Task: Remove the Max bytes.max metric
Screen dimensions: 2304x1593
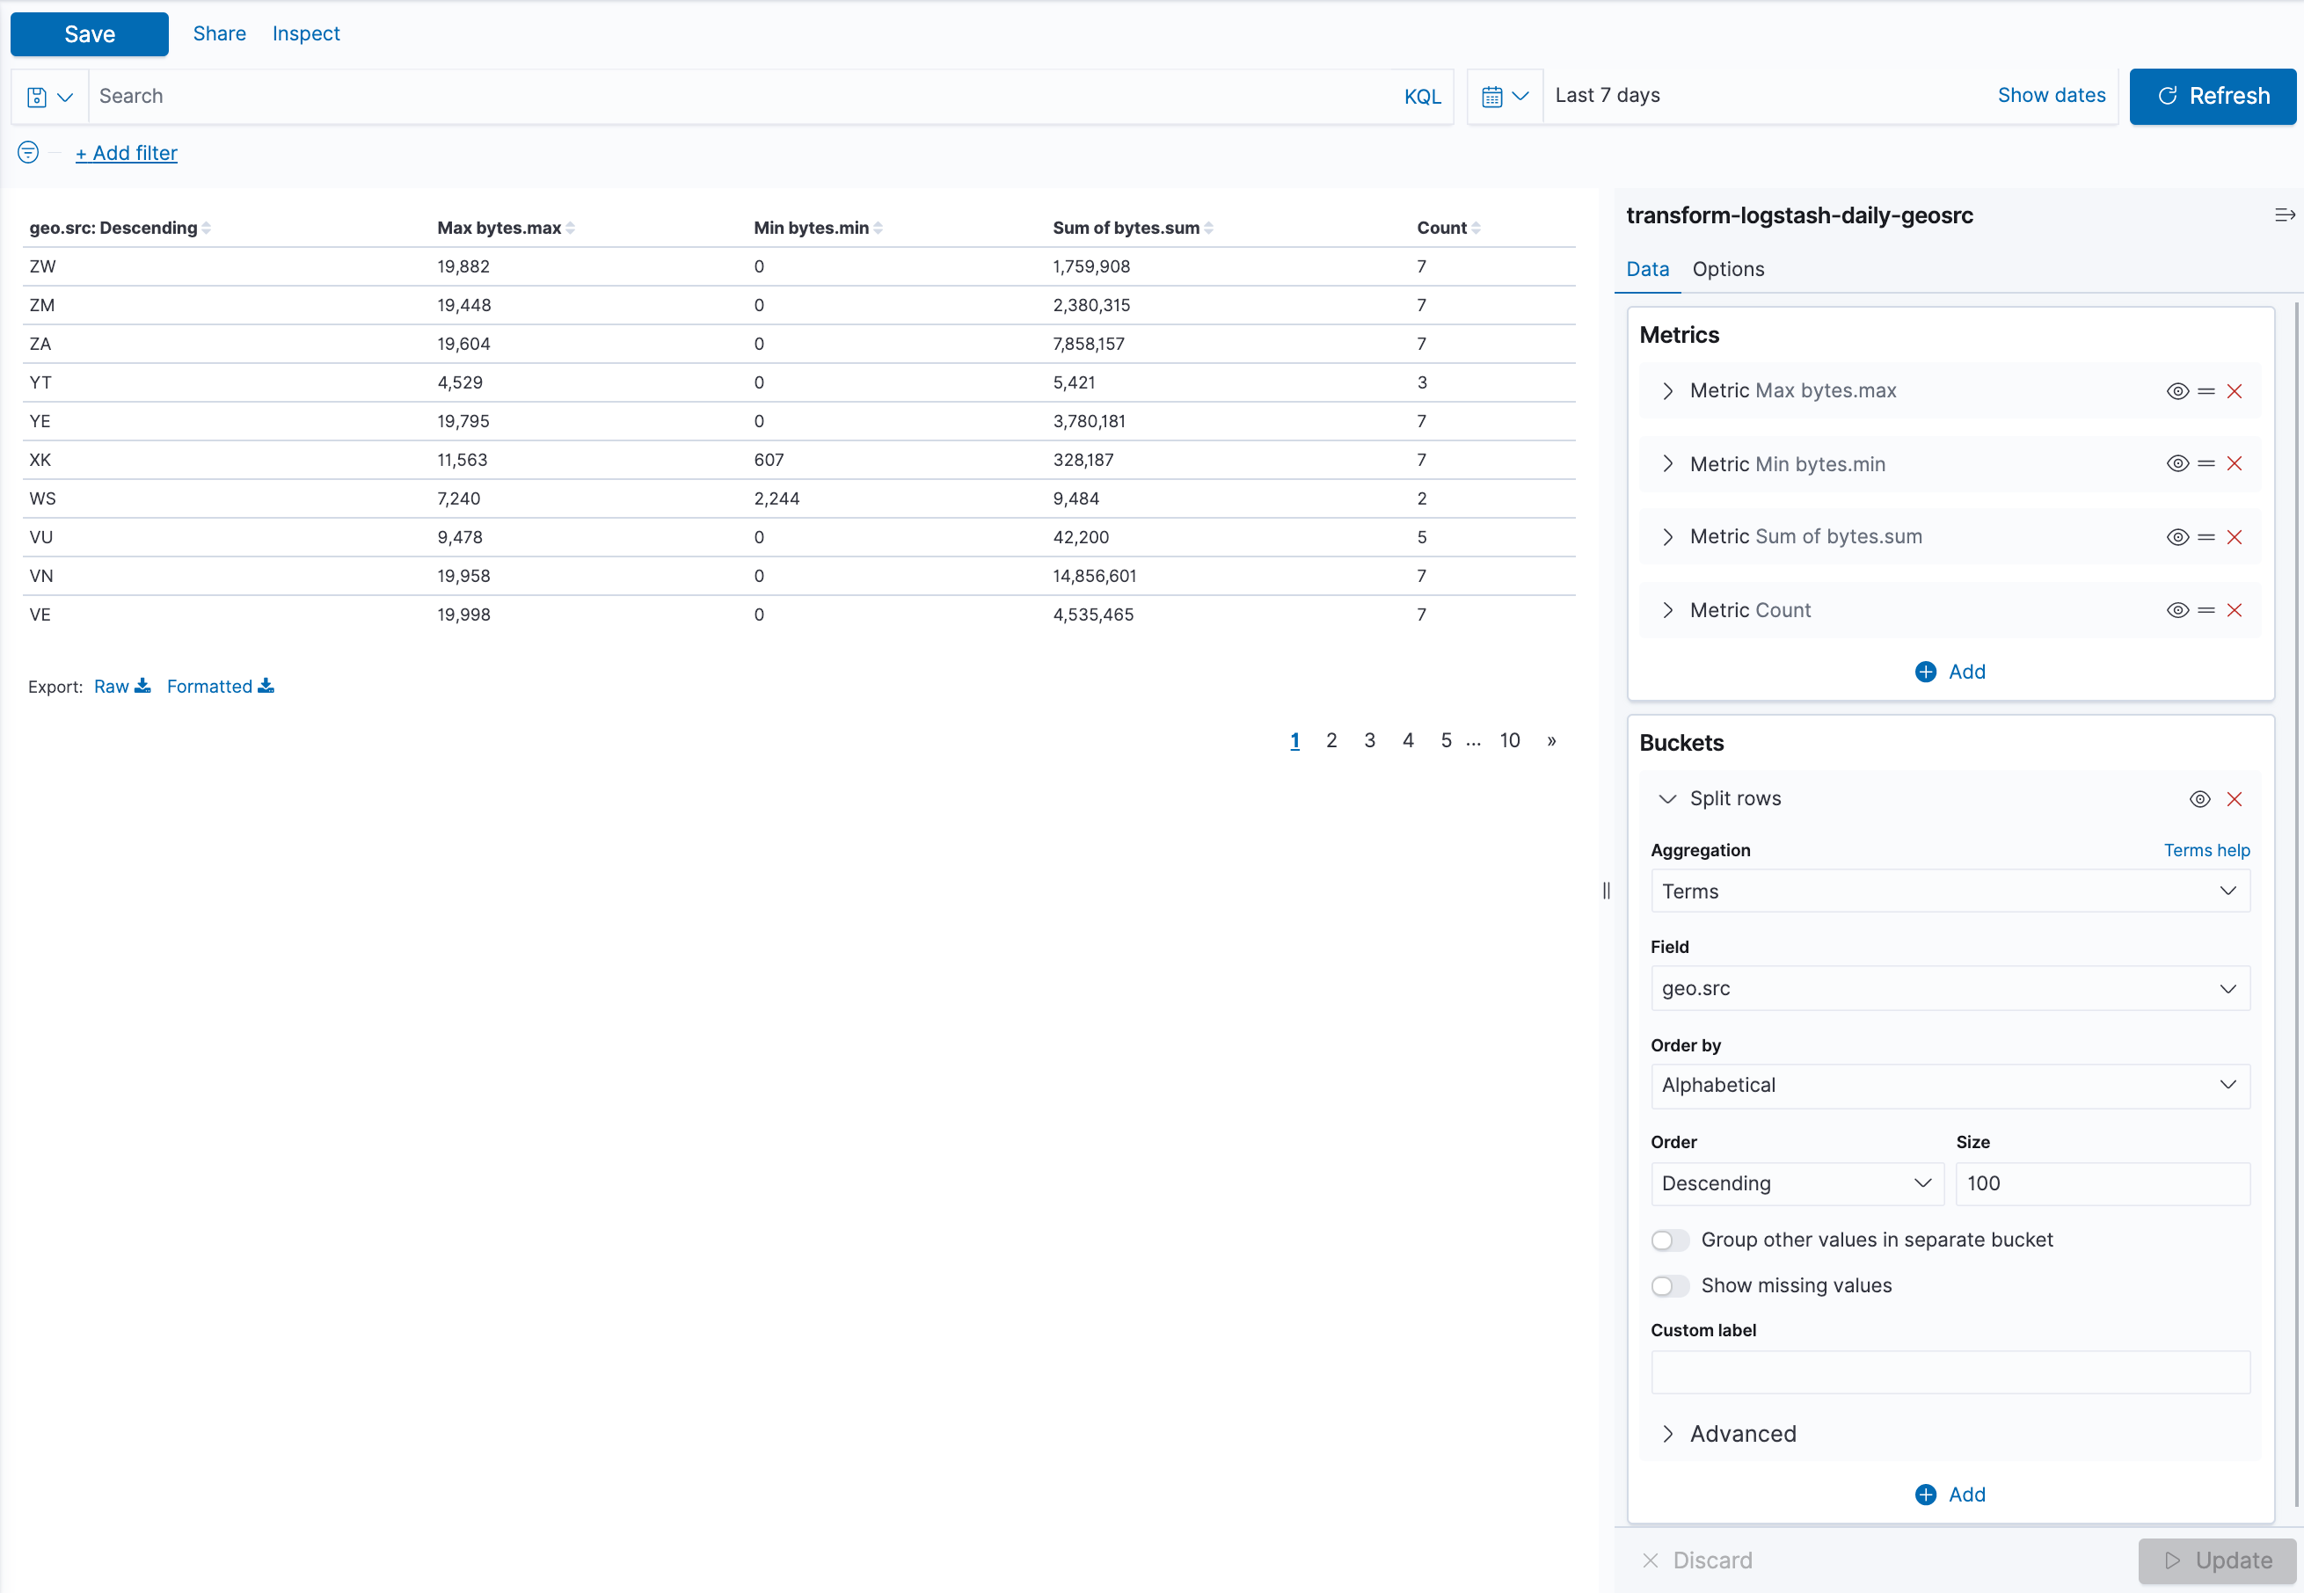Action: click(2234, 391)
